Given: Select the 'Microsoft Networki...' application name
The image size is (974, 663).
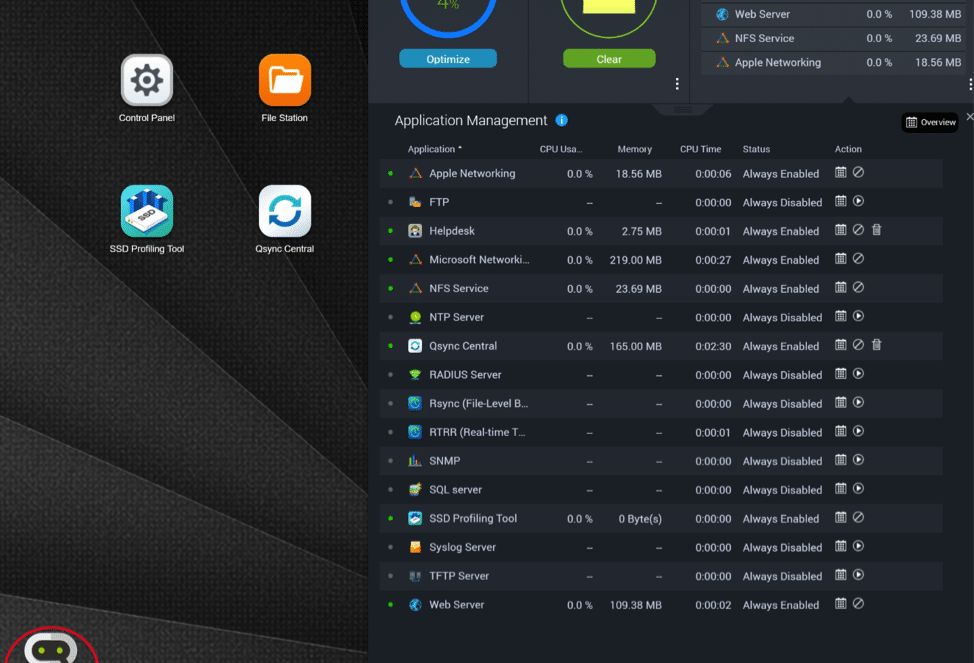Looking at the screenshot, I should (x=479, y=260).
